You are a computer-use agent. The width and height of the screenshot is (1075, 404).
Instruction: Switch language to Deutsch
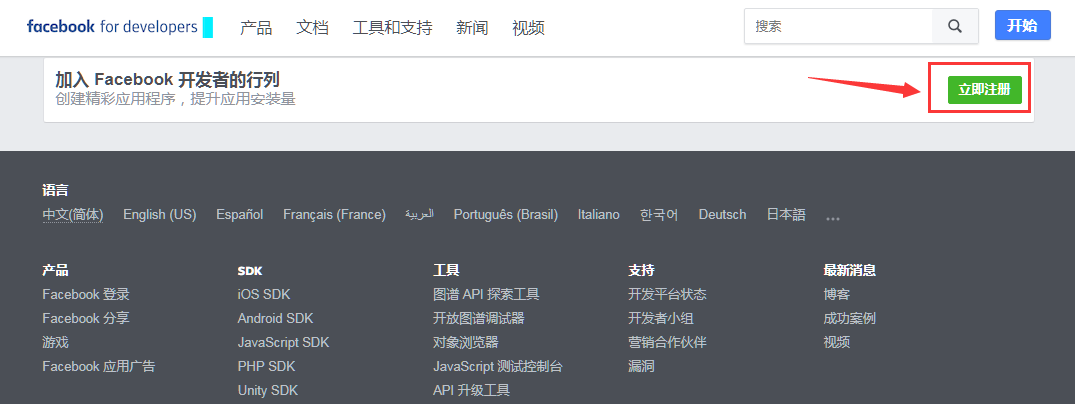tap(722, 215)
